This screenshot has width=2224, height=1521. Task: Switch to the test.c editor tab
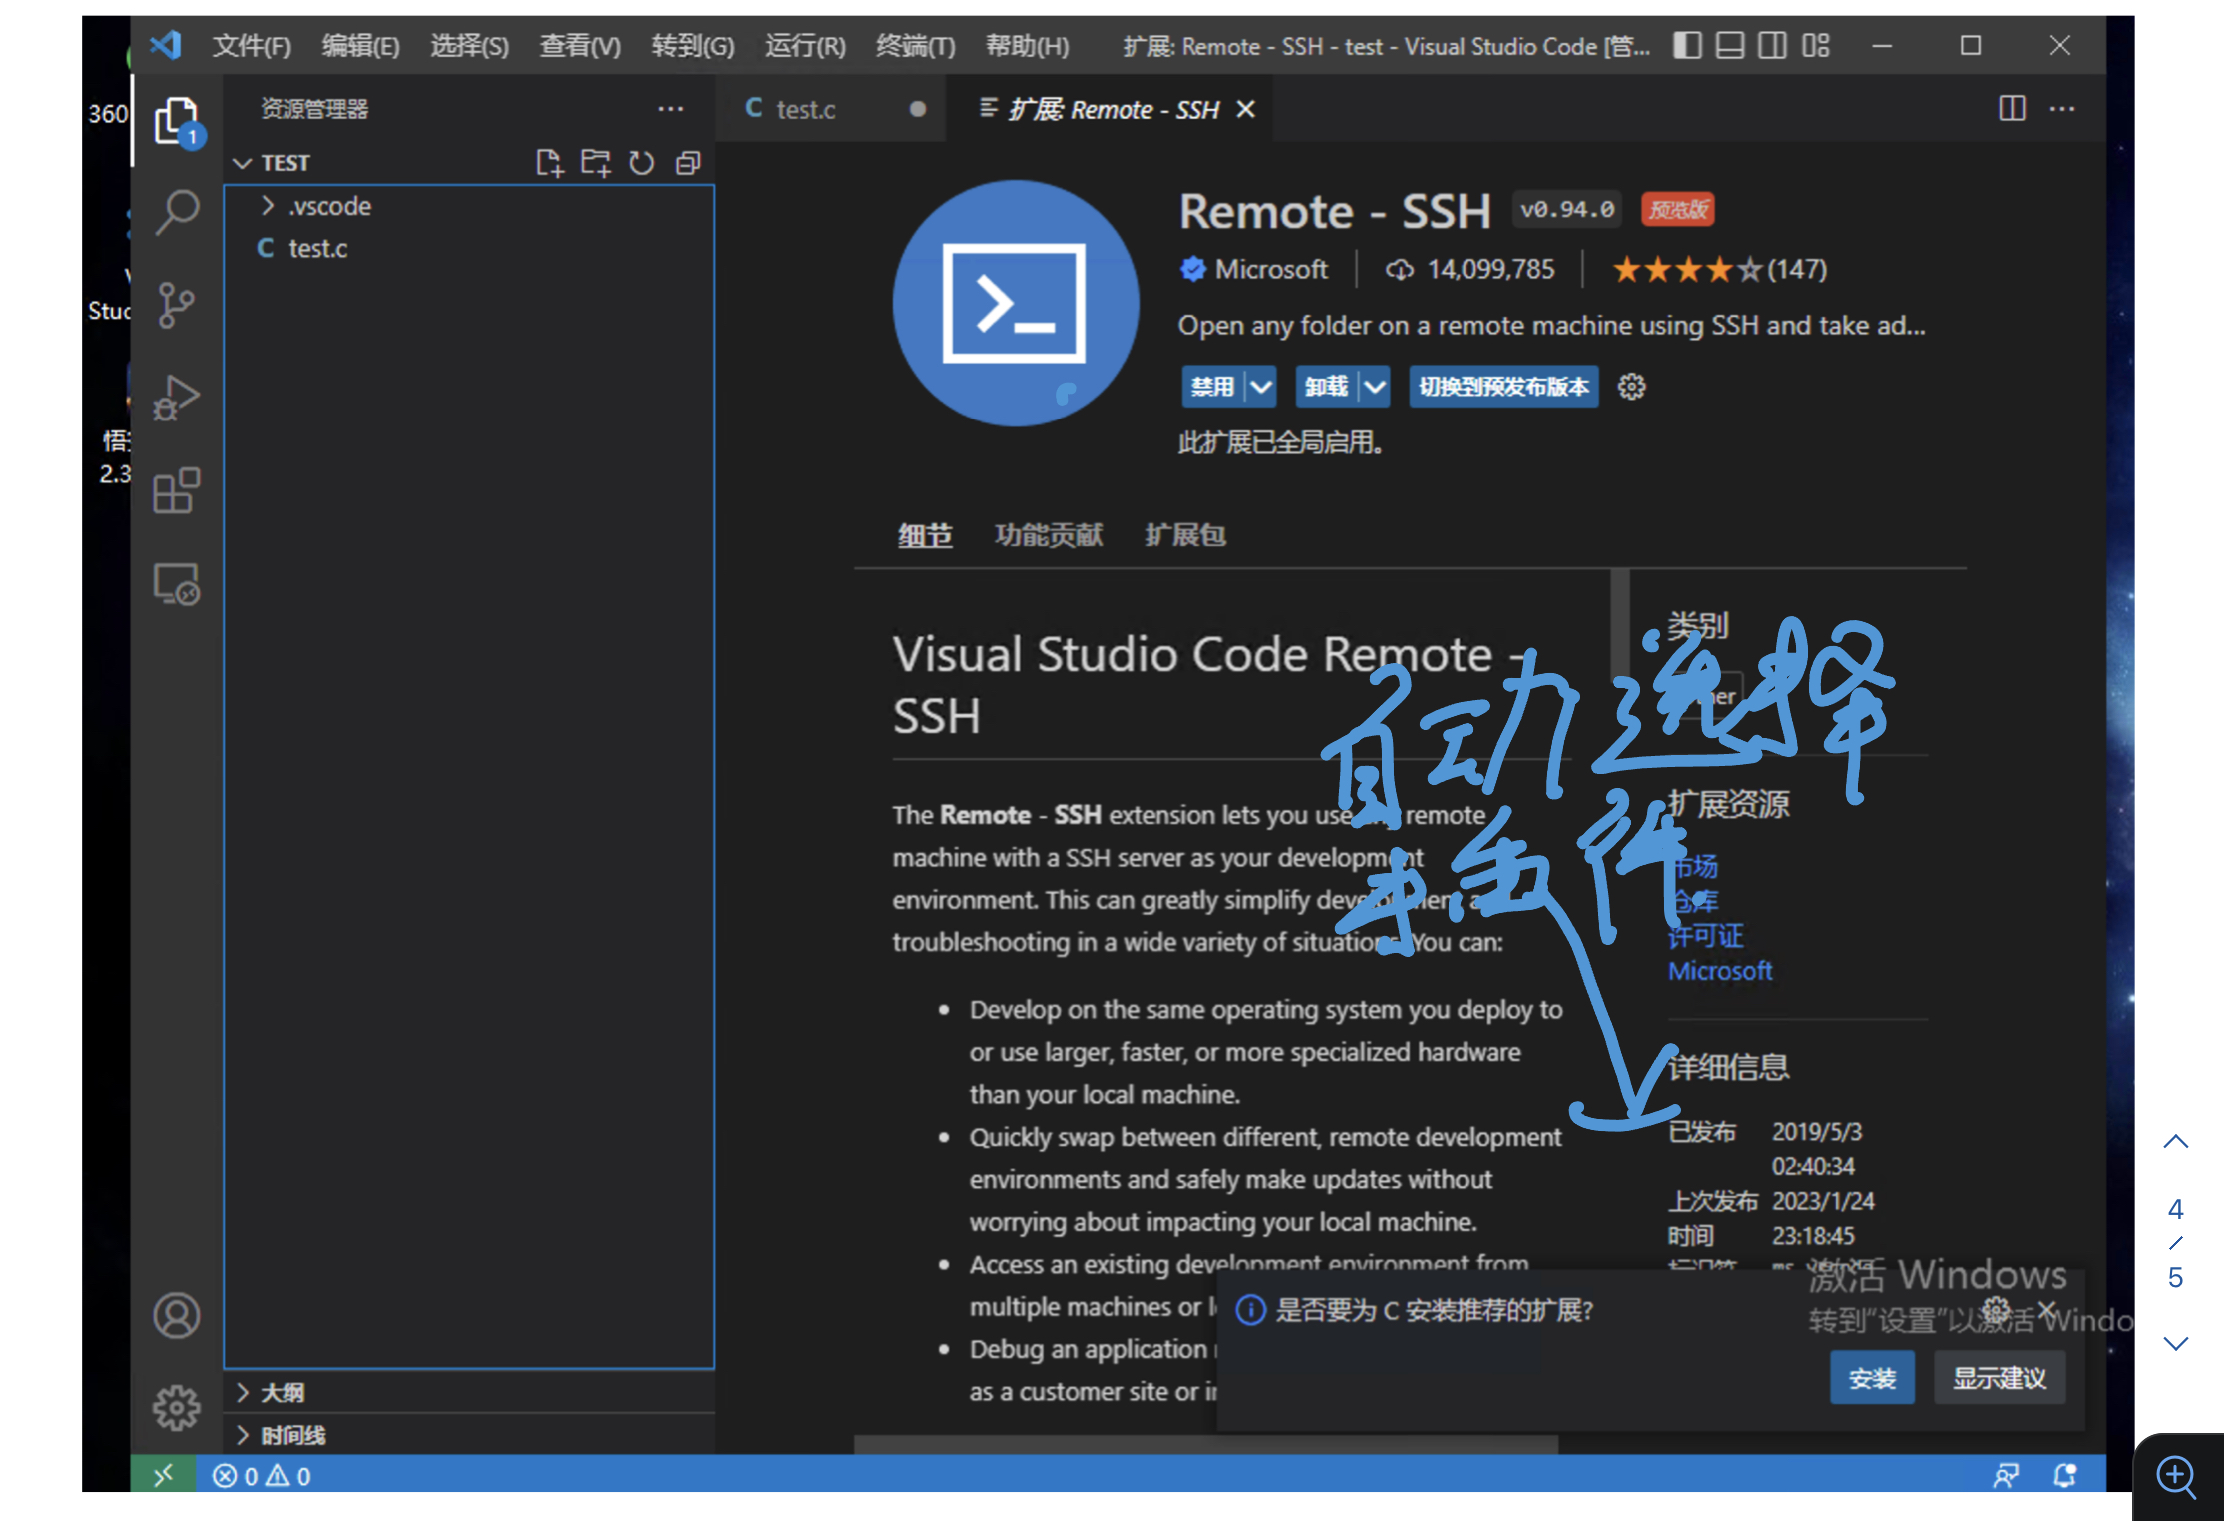(830, 109)
